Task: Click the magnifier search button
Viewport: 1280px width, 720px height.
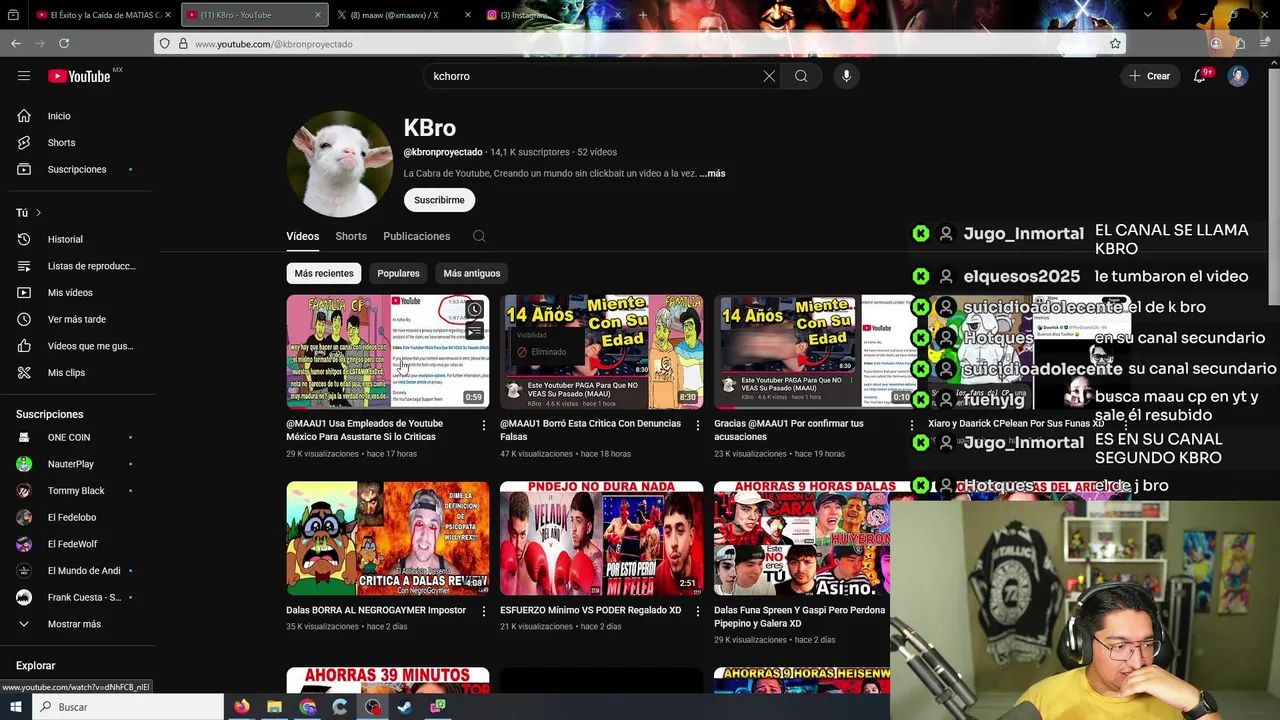Action: click(801, 76)
